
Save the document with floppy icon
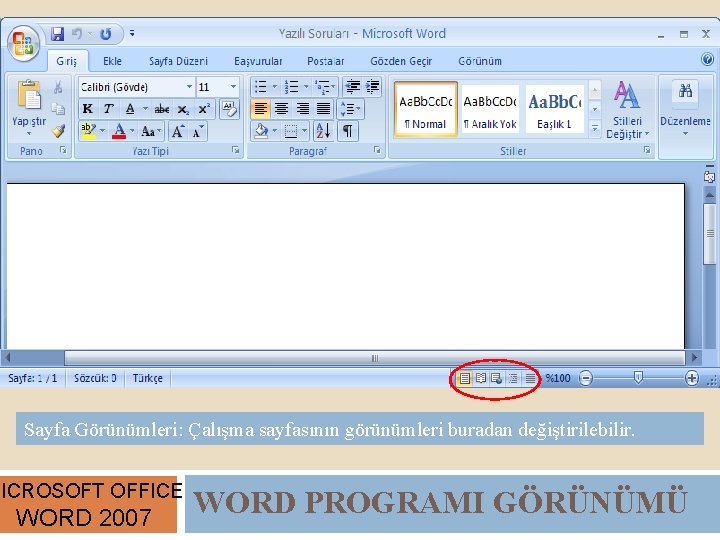[x=57, y=34]
